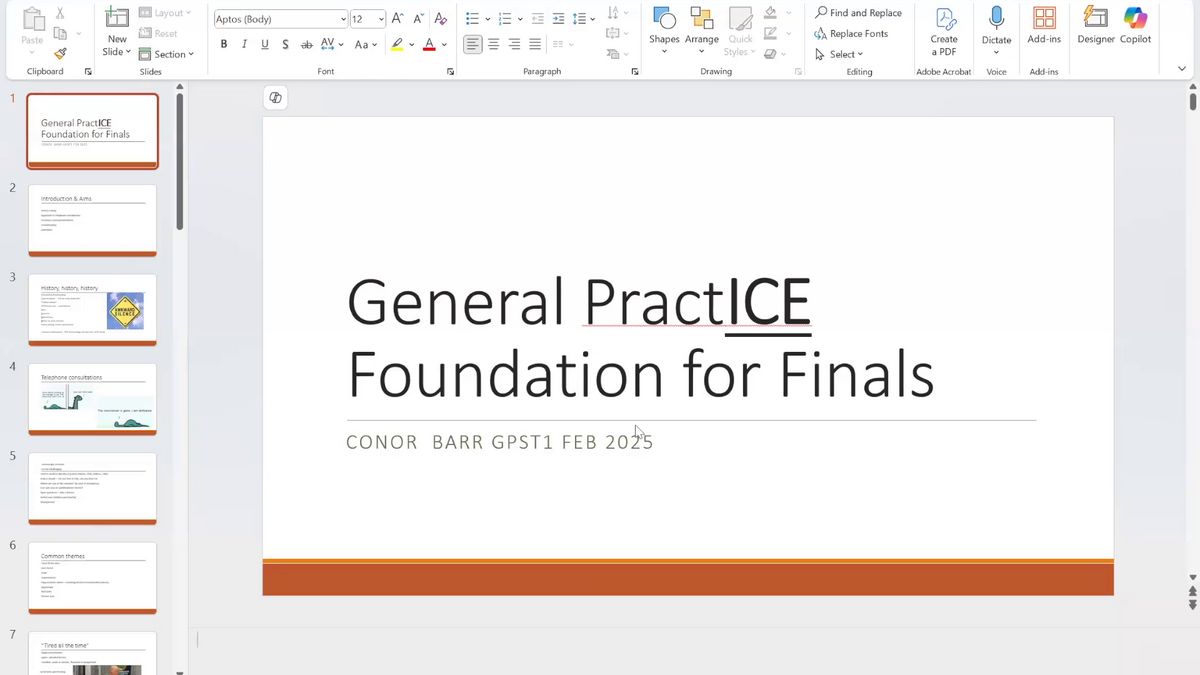The width and height of the screenshot is (1200, 675).
Task: Click the slide title General PractICE text
Action: (x=579, y=301)
